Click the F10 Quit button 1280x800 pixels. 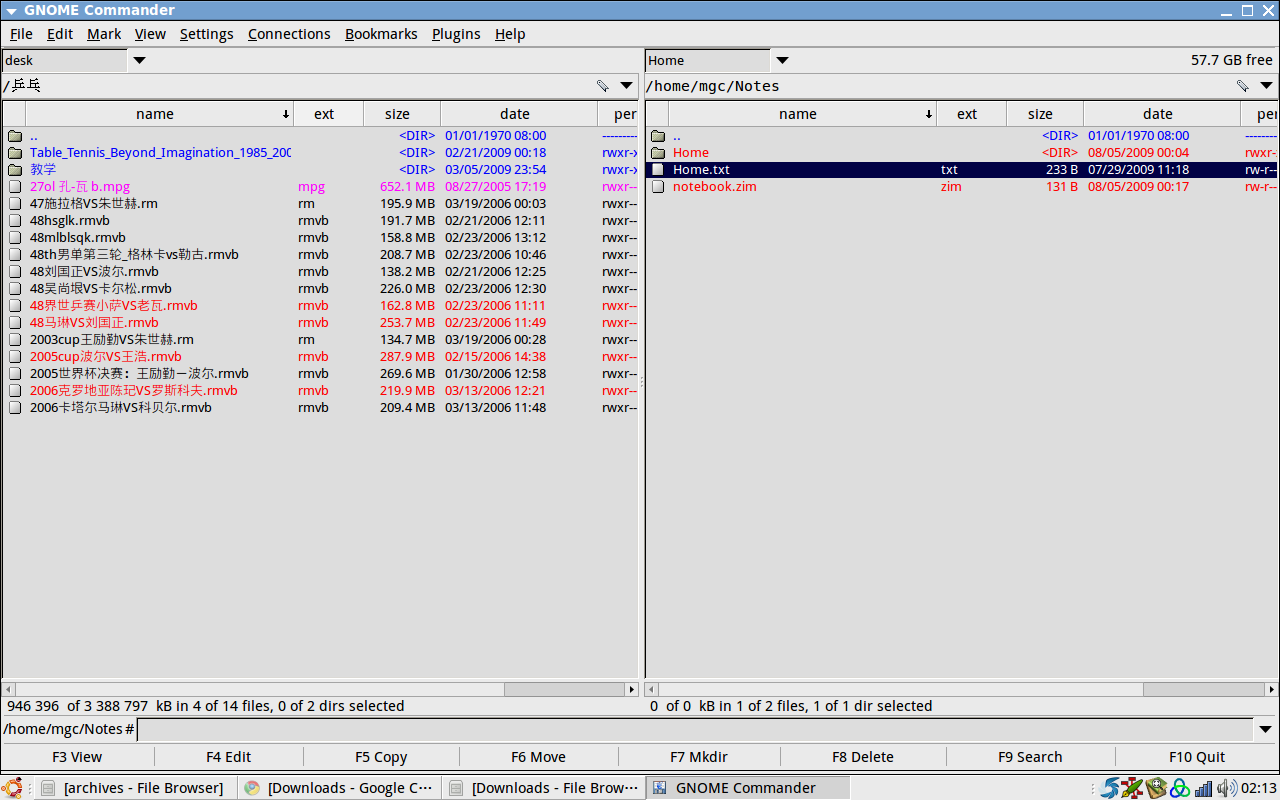click(x=1196, y=757)
